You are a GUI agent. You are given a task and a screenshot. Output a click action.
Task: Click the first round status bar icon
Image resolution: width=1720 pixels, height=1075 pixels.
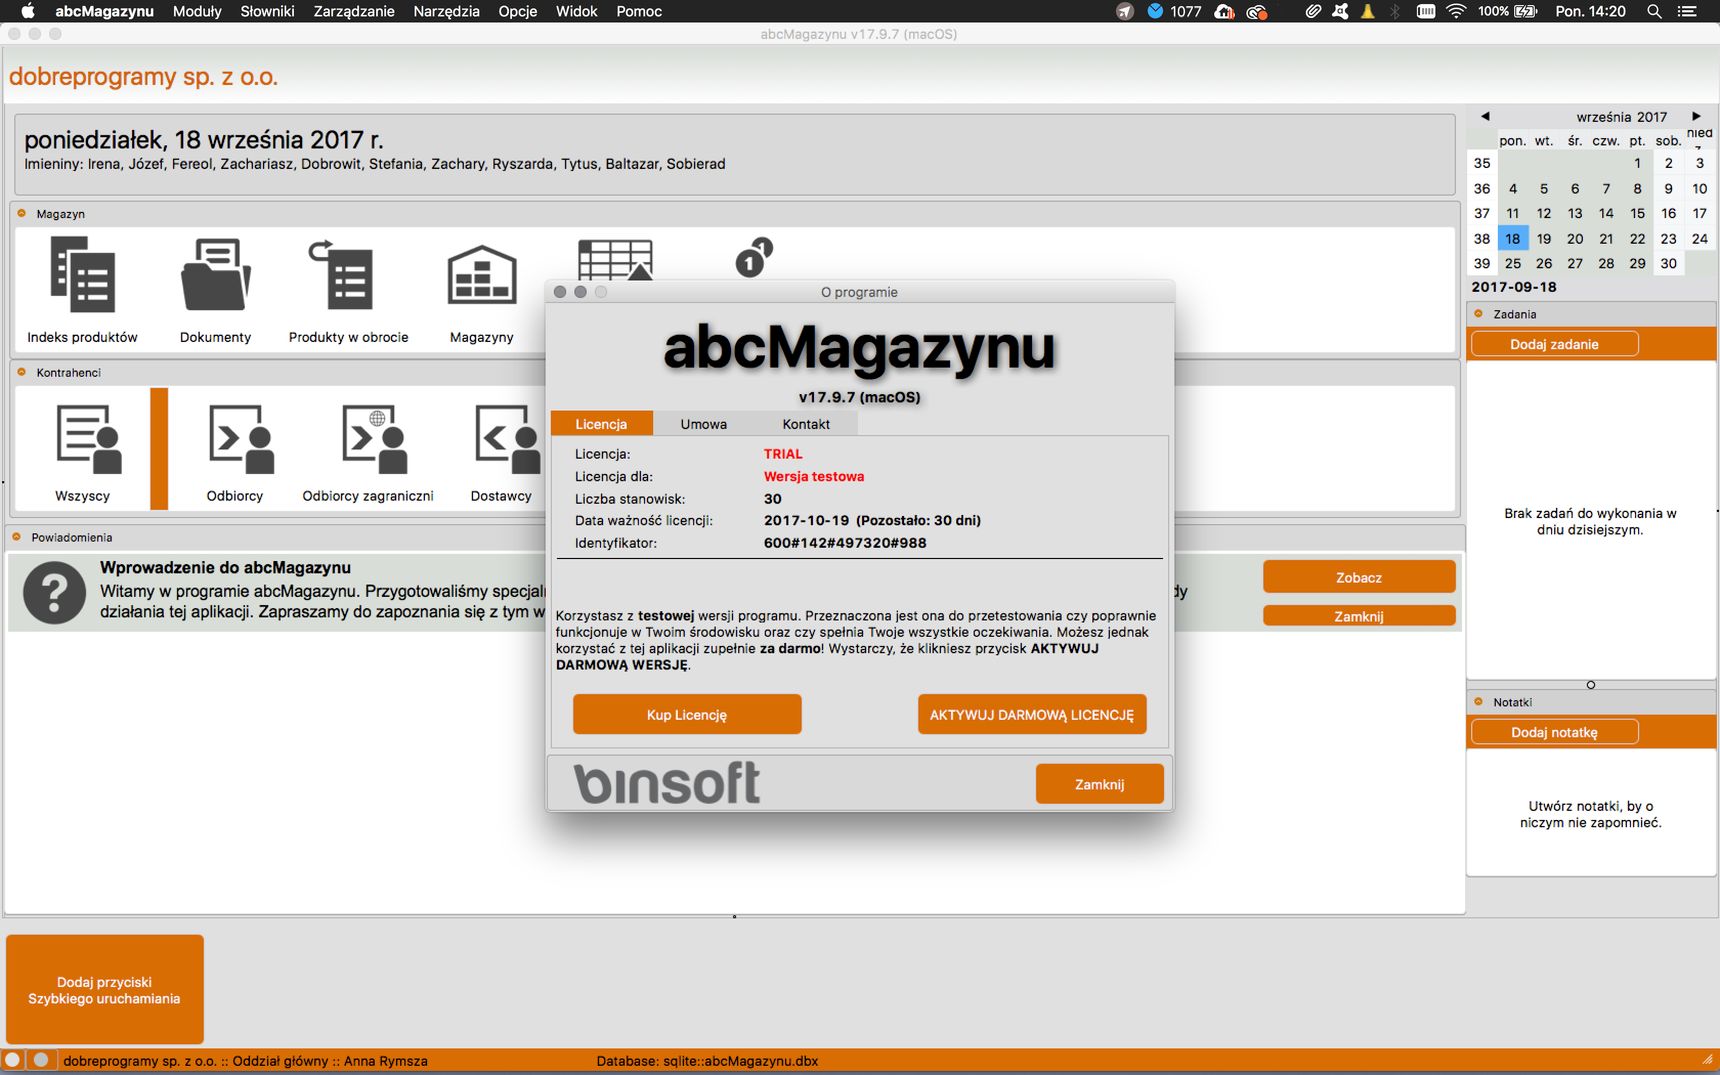[13, 1060]
